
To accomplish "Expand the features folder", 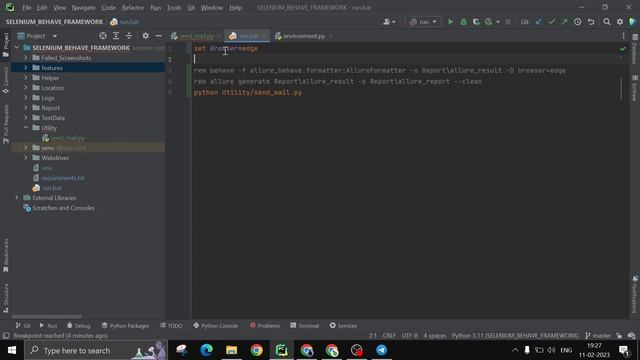I will tap(26, 68).
